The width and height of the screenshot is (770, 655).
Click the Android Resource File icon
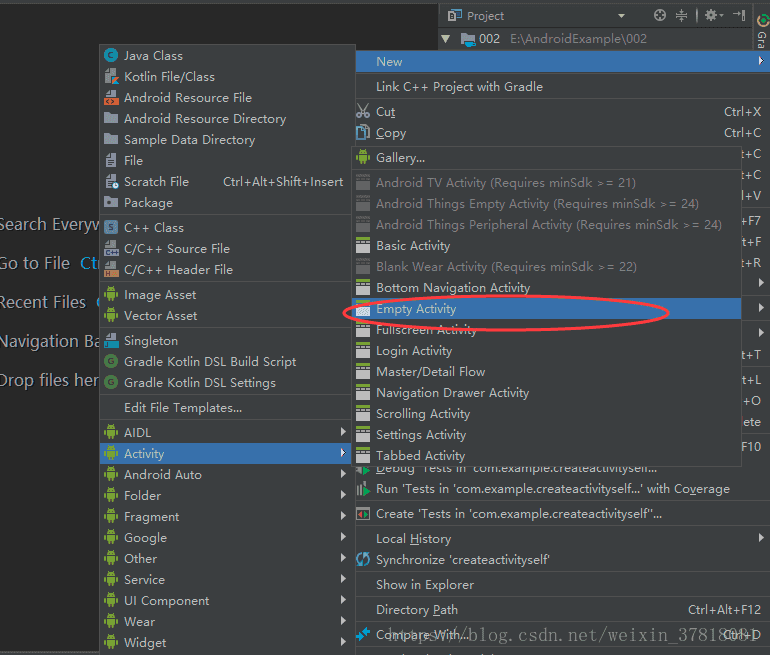pyautogui.click(x=111, y=98)
